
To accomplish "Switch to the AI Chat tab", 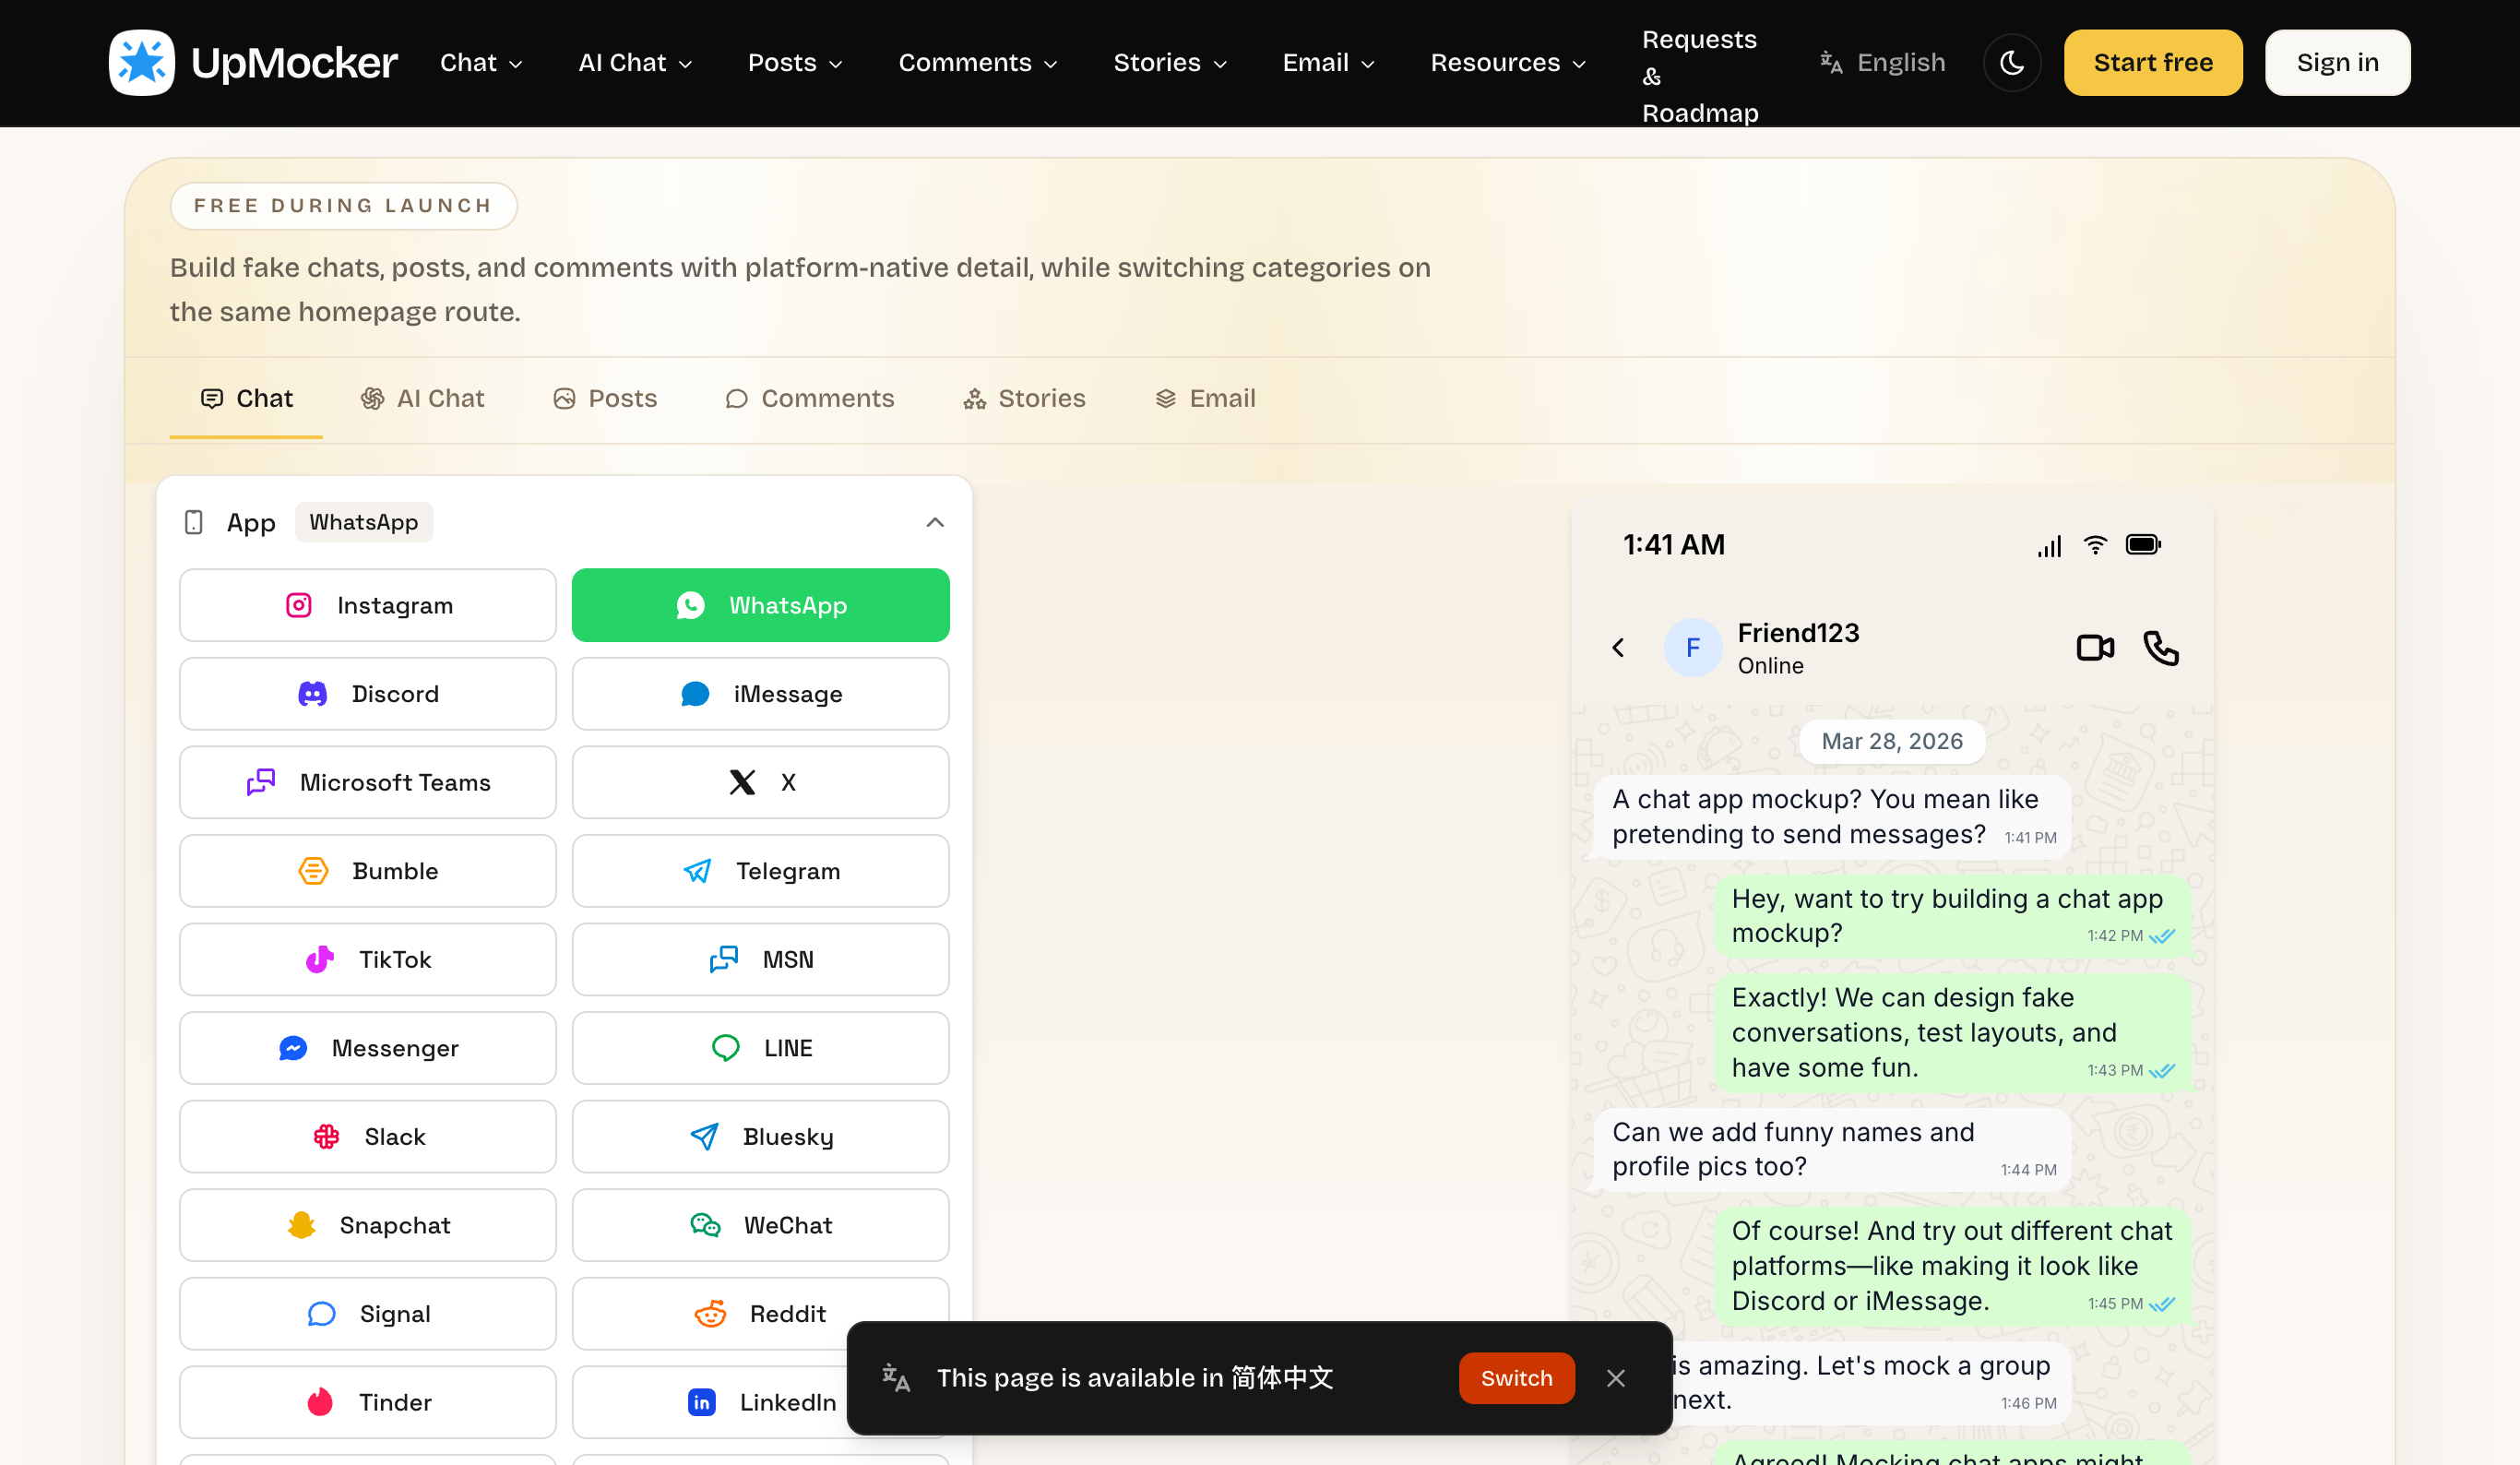I will pyautogui.click(x=422, y=398).
